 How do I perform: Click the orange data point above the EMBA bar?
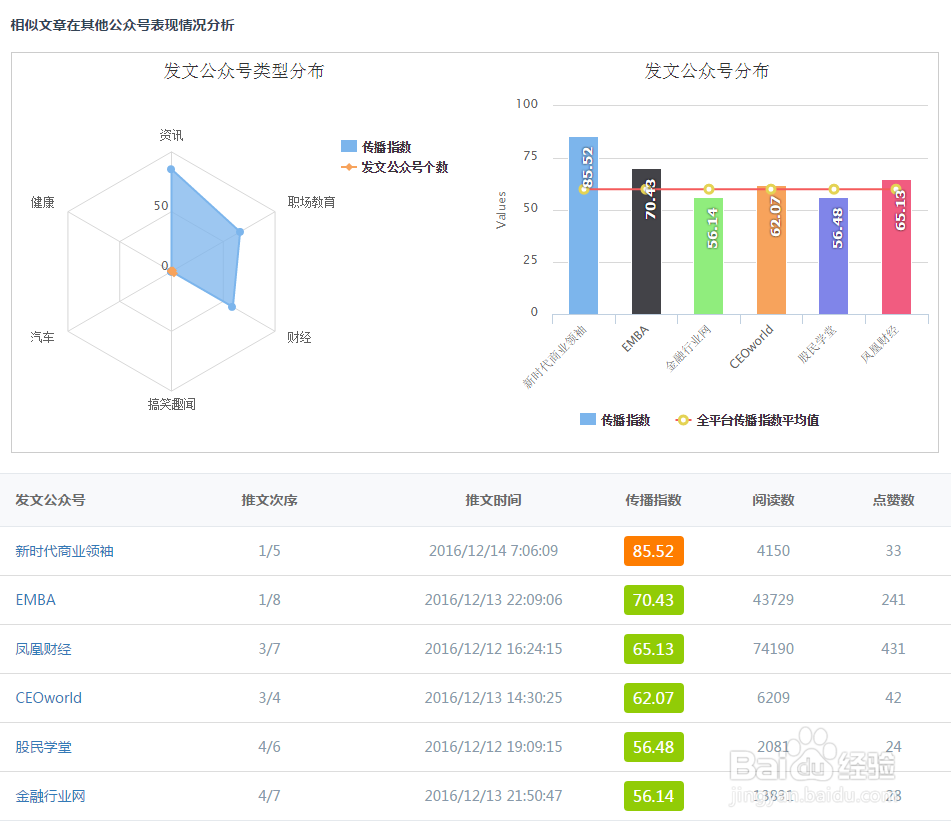pyautogui.click(x=646, y=188)
